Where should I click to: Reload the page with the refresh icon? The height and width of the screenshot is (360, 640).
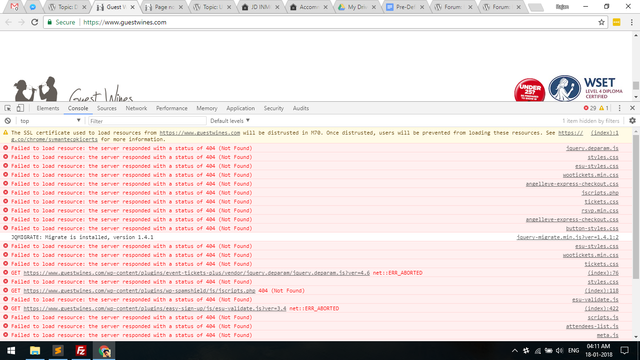[35, 22]
